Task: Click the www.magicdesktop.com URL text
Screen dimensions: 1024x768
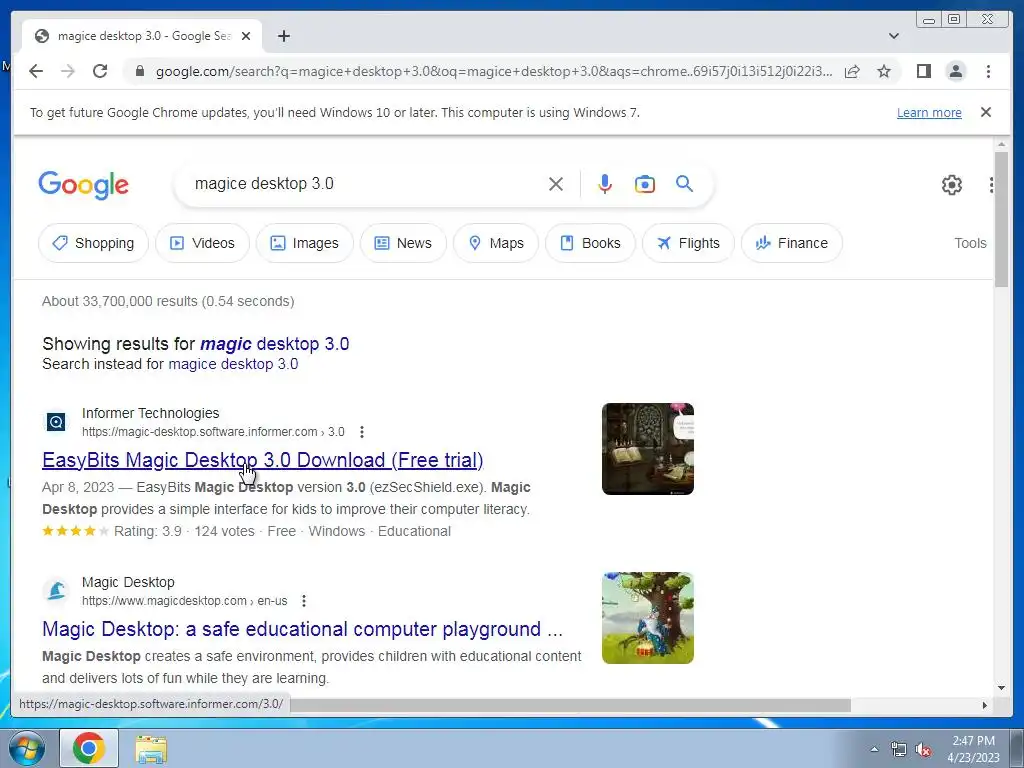Action: (184, 601)
